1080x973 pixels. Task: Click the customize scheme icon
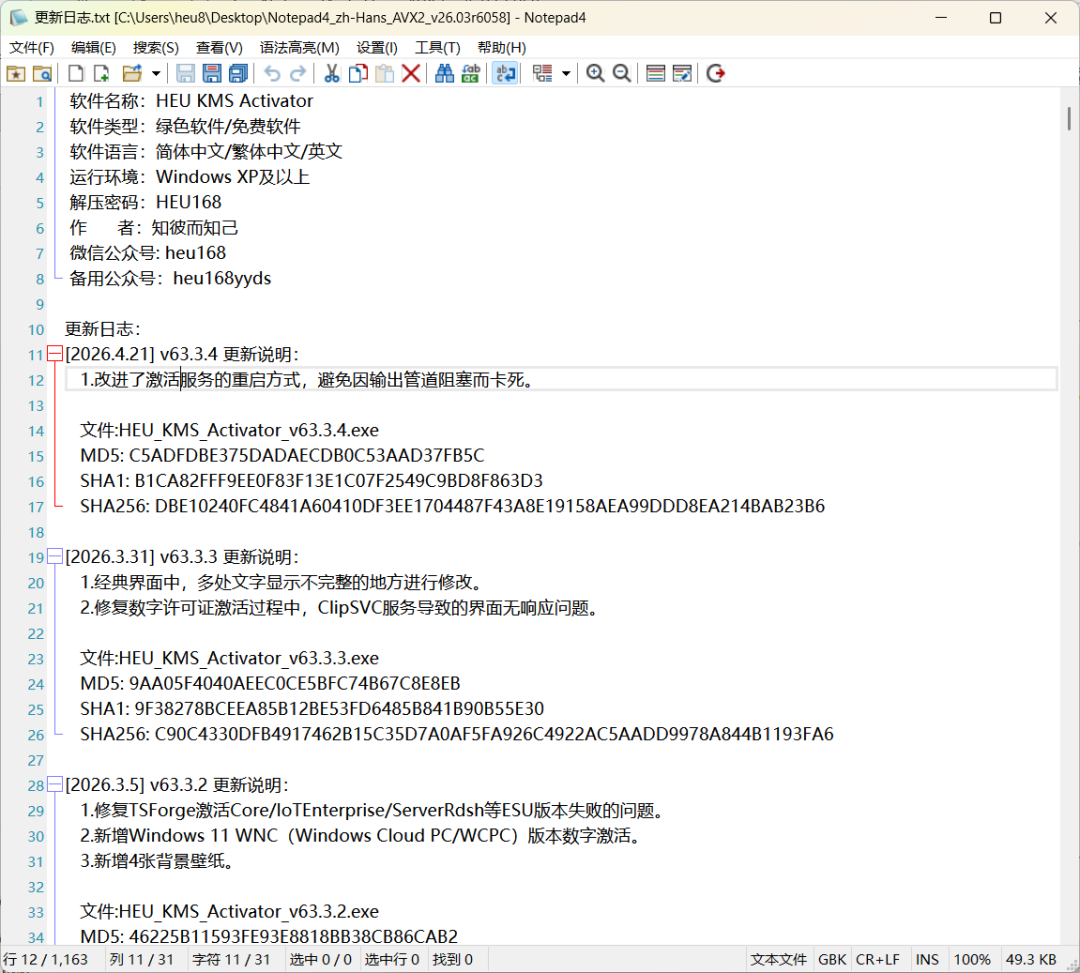[x=682, y=74]
